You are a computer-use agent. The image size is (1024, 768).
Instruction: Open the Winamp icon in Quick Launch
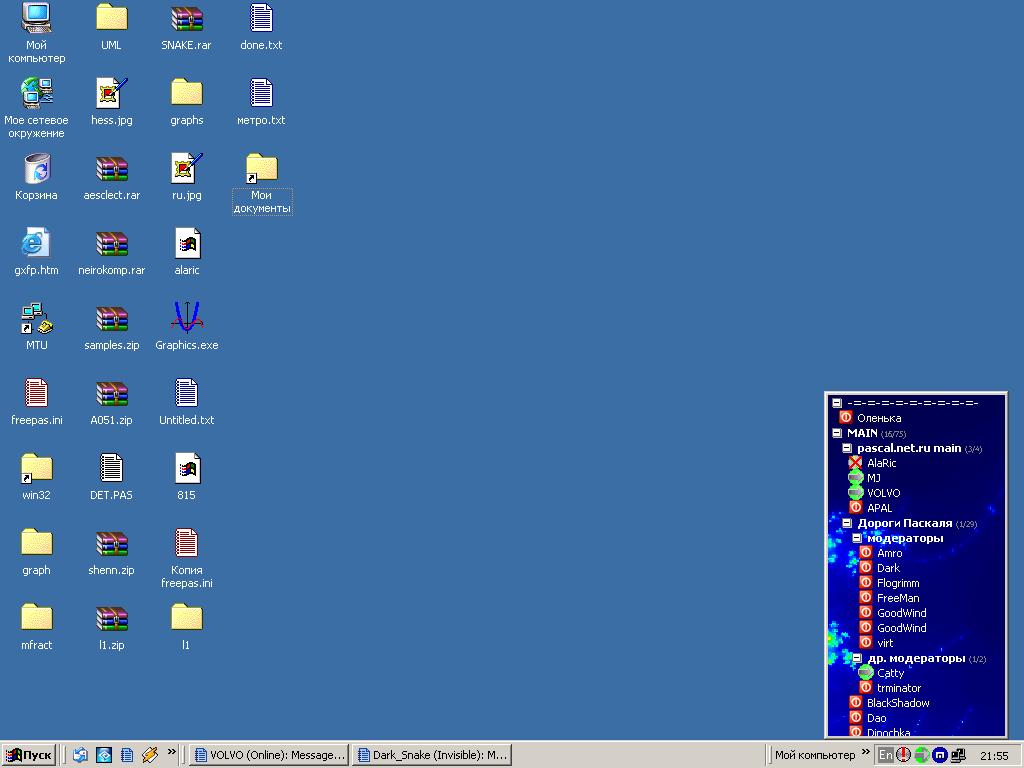pos(150,755)
